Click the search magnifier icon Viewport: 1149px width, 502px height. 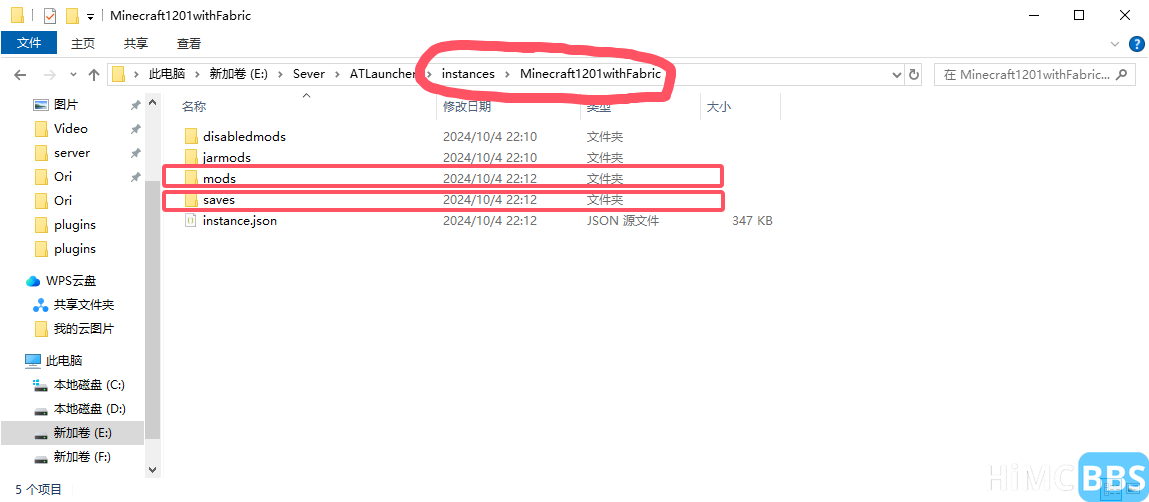click(1121, 75)
